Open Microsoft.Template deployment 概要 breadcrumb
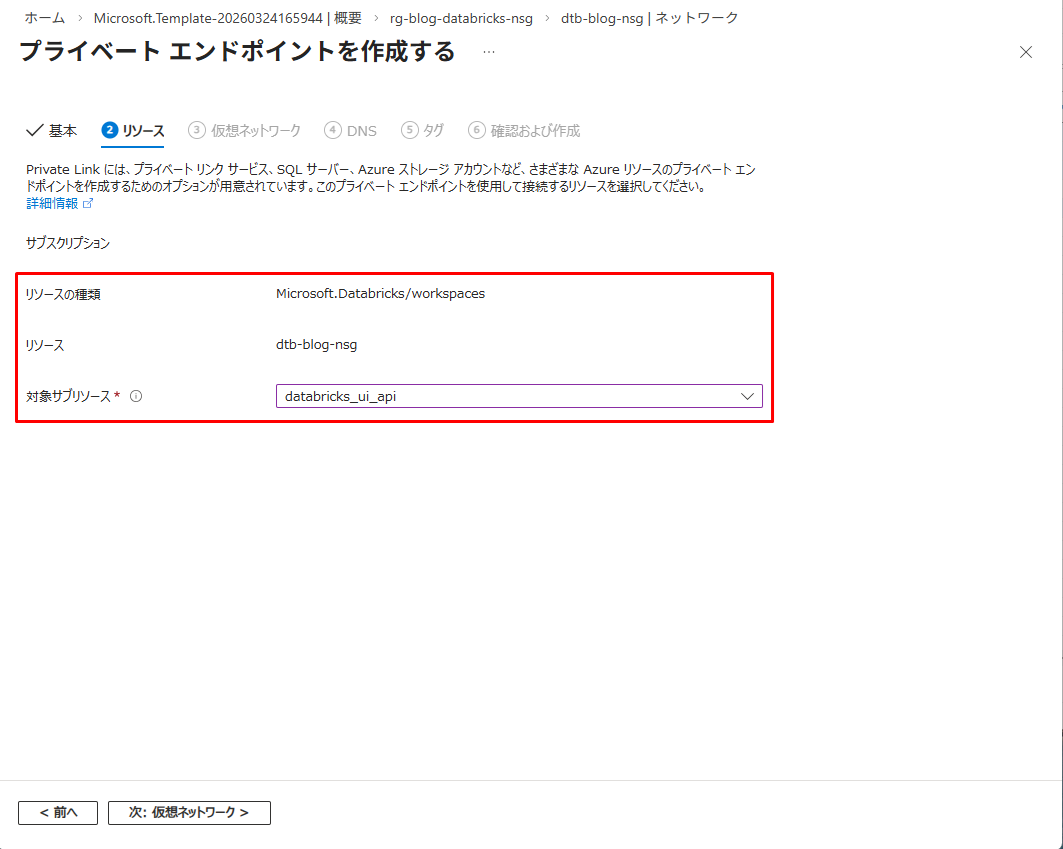This screenshot has height=849, width=1063. tap(227, 18)
